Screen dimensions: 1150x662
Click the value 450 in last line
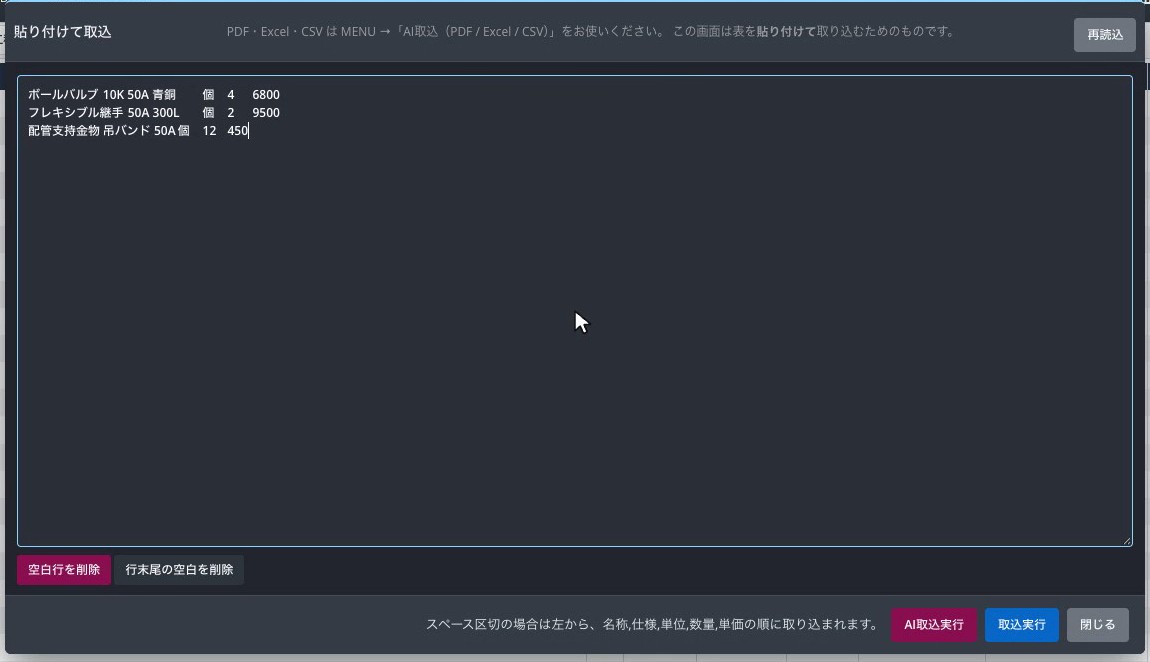238,130
